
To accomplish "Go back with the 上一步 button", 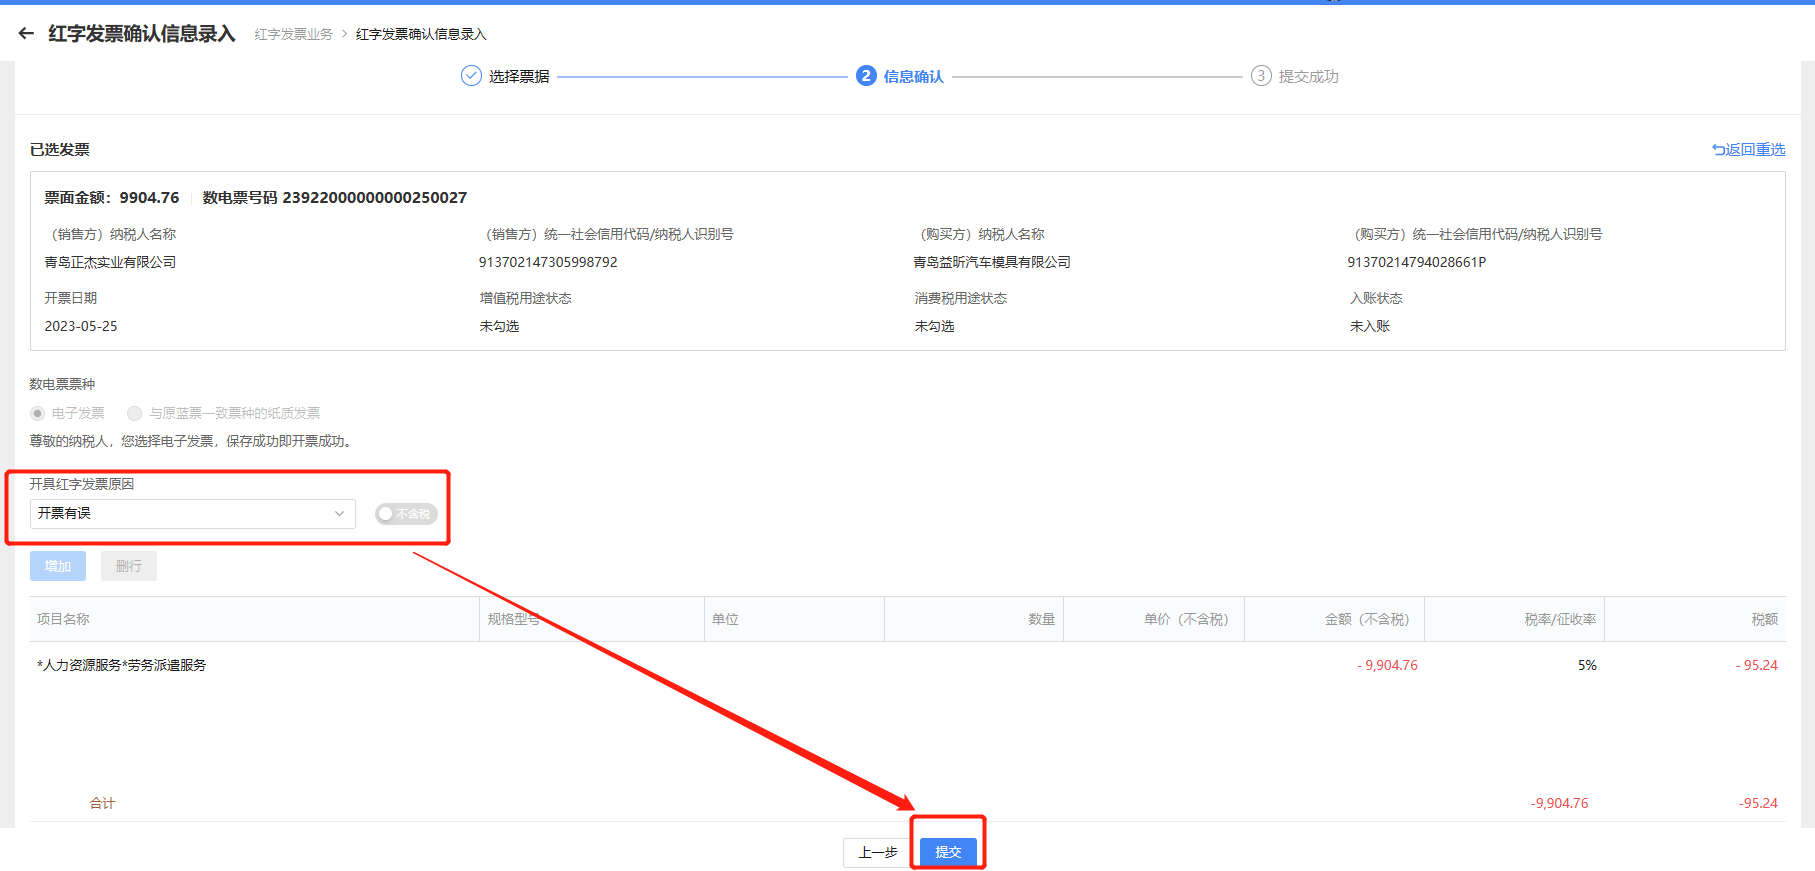I will (877, 852).
